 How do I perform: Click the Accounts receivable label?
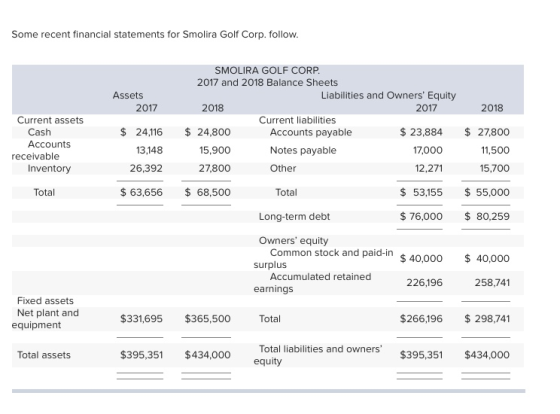click(x=41, y=150)
